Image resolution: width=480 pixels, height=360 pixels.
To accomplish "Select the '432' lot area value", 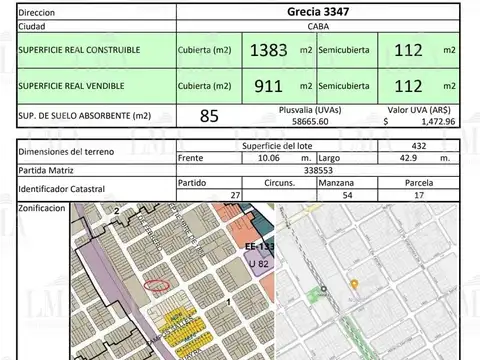I will (419, 146).
